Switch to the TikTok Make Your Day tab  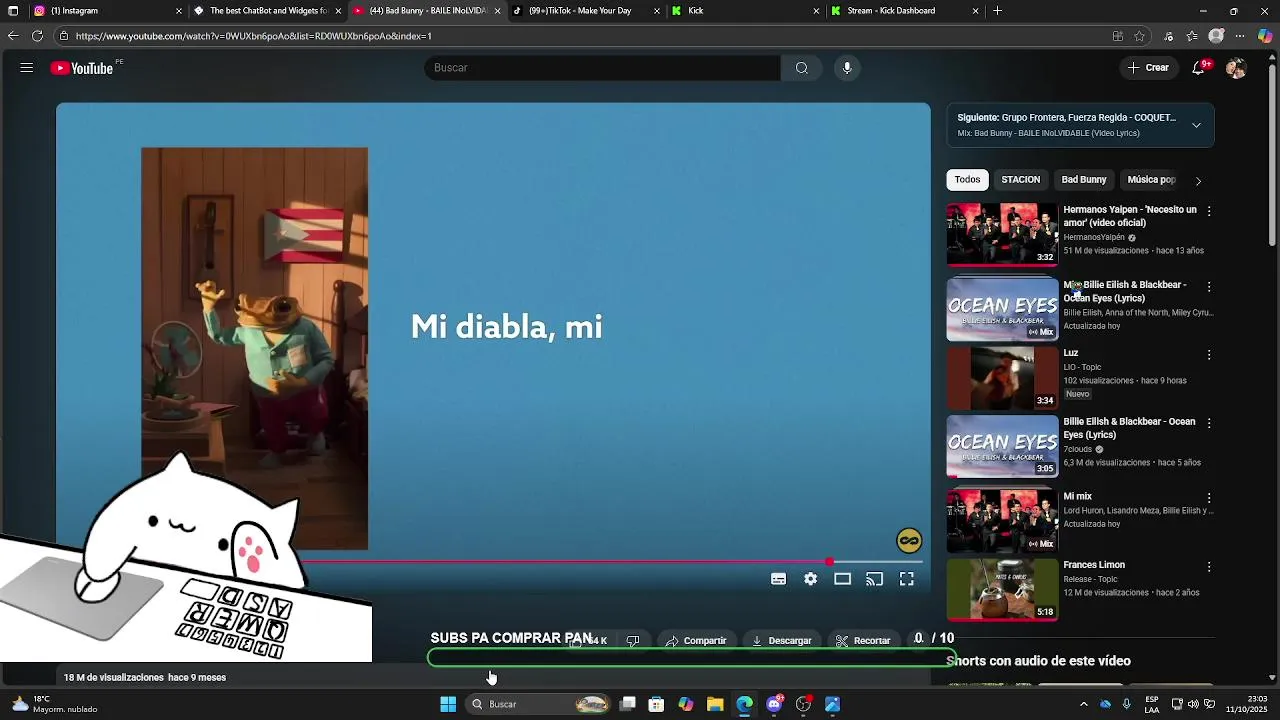pos(588,11)
